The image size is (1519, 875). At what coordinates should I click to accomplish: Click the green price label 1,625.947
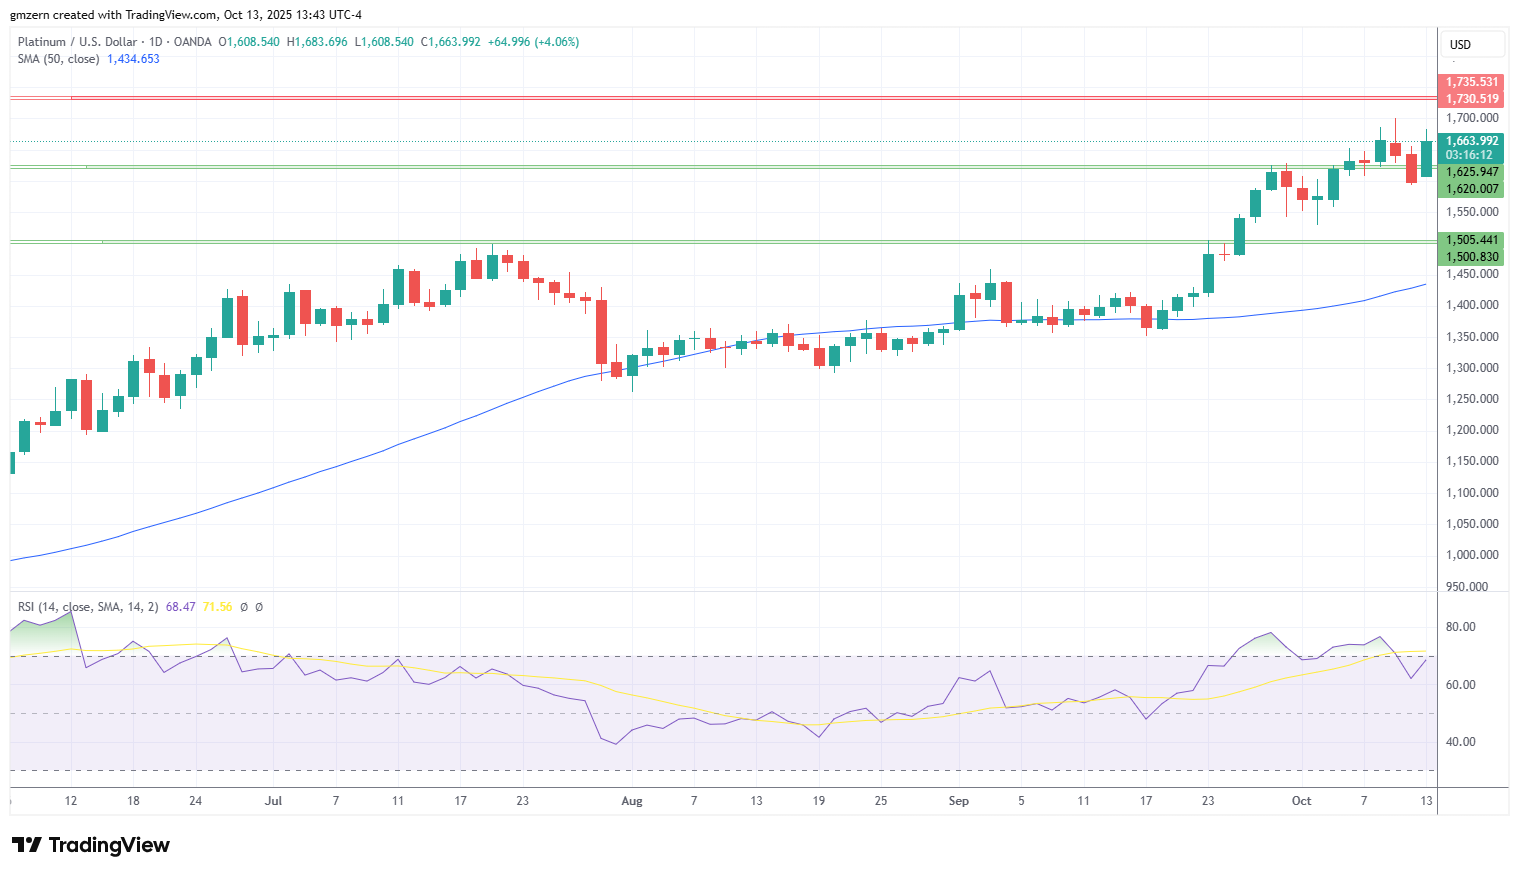(1471, 172)
